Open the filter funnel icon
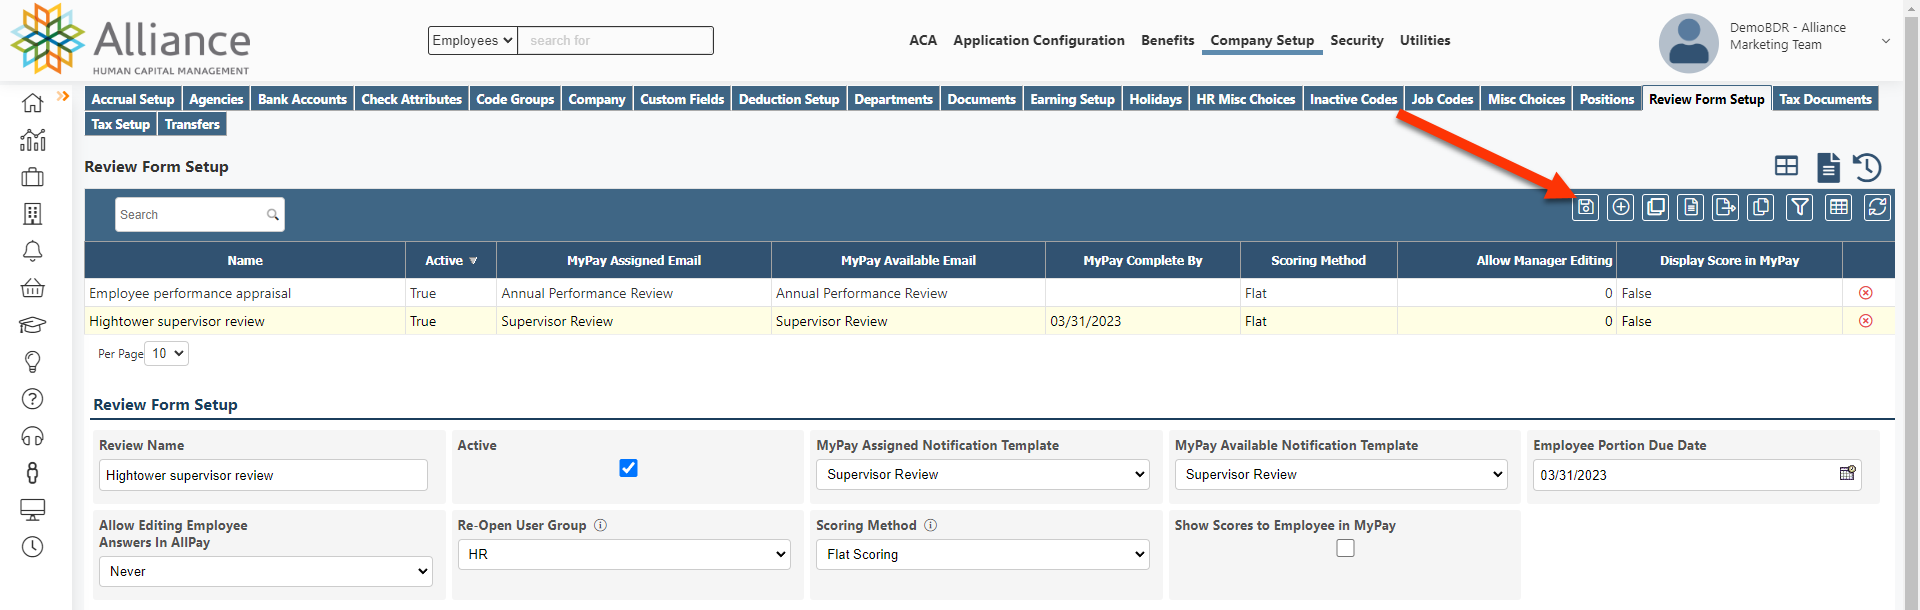 (1800, 207)
